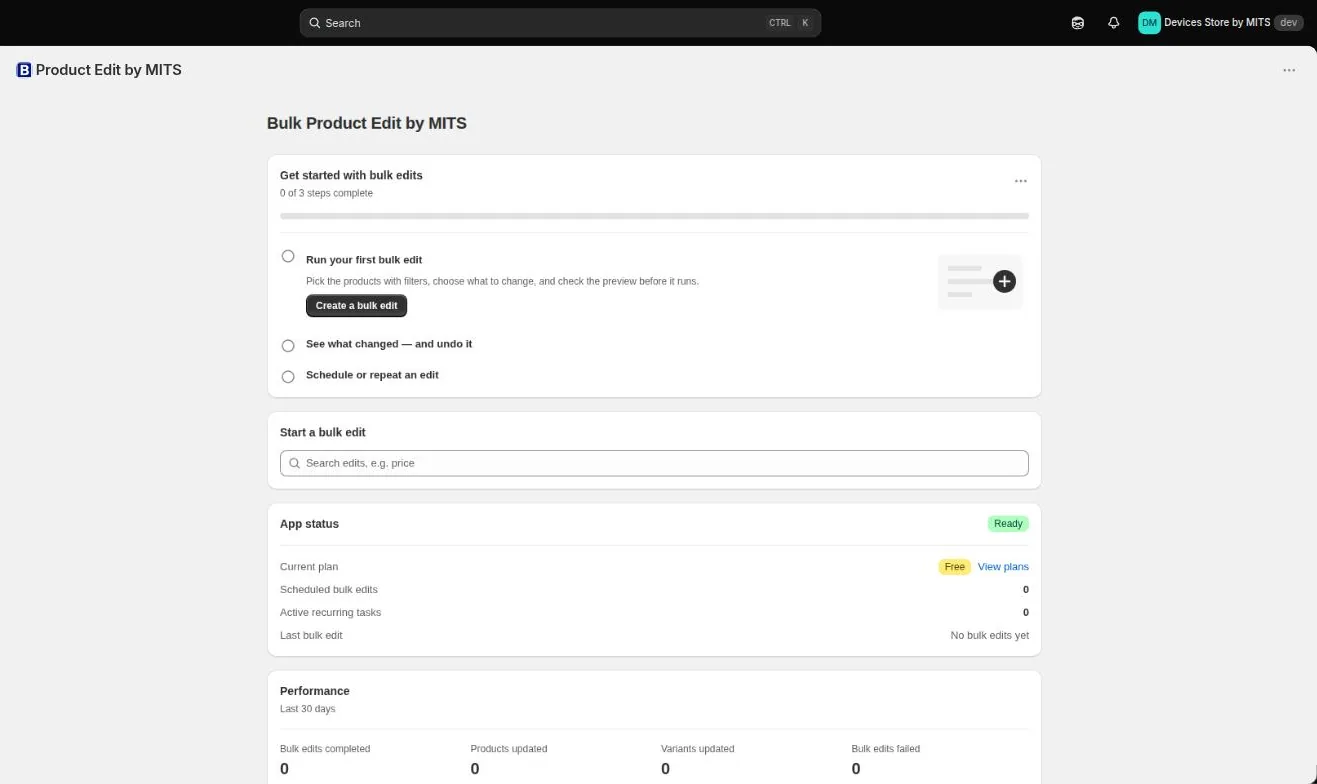
Task: Click the 'dev' badge next to store name
Action: 1289,22
